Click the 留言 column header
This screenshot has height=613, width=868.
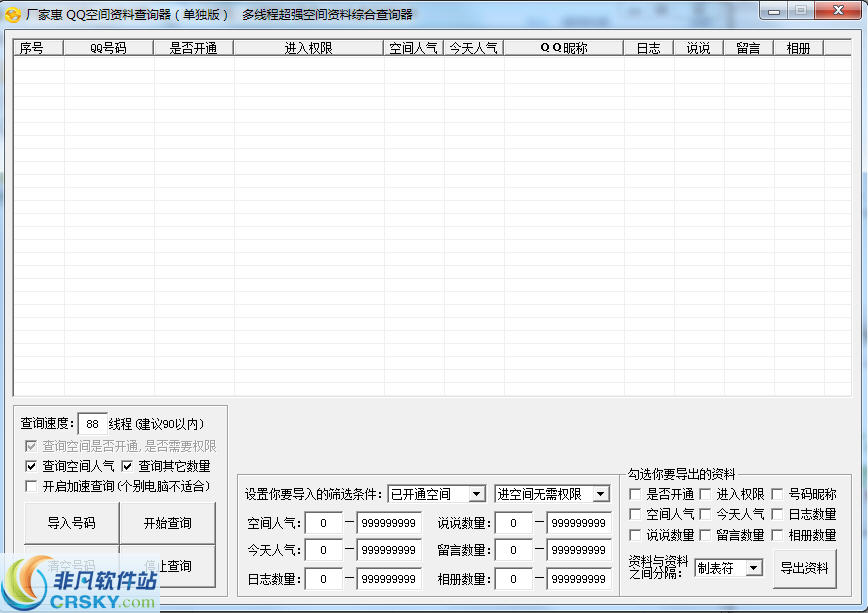(x=748, y=48)
